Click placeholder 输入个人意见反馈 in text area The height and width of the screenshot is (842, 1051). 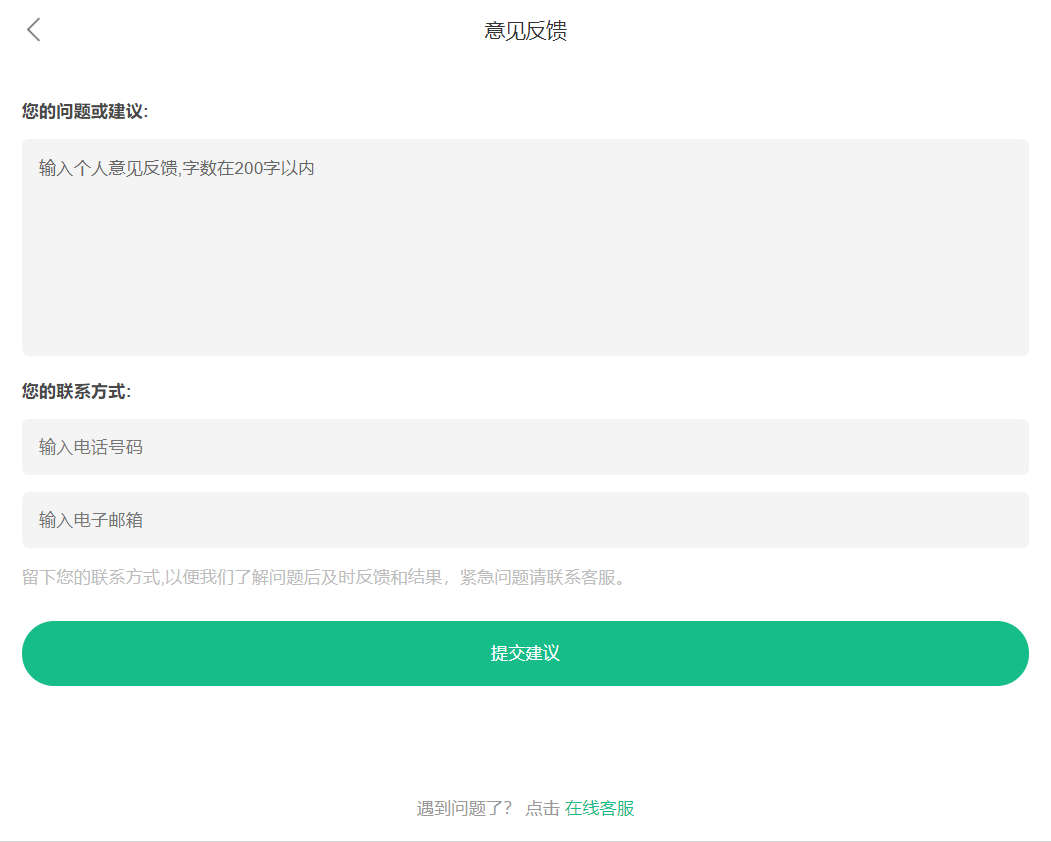pos(176,168)
